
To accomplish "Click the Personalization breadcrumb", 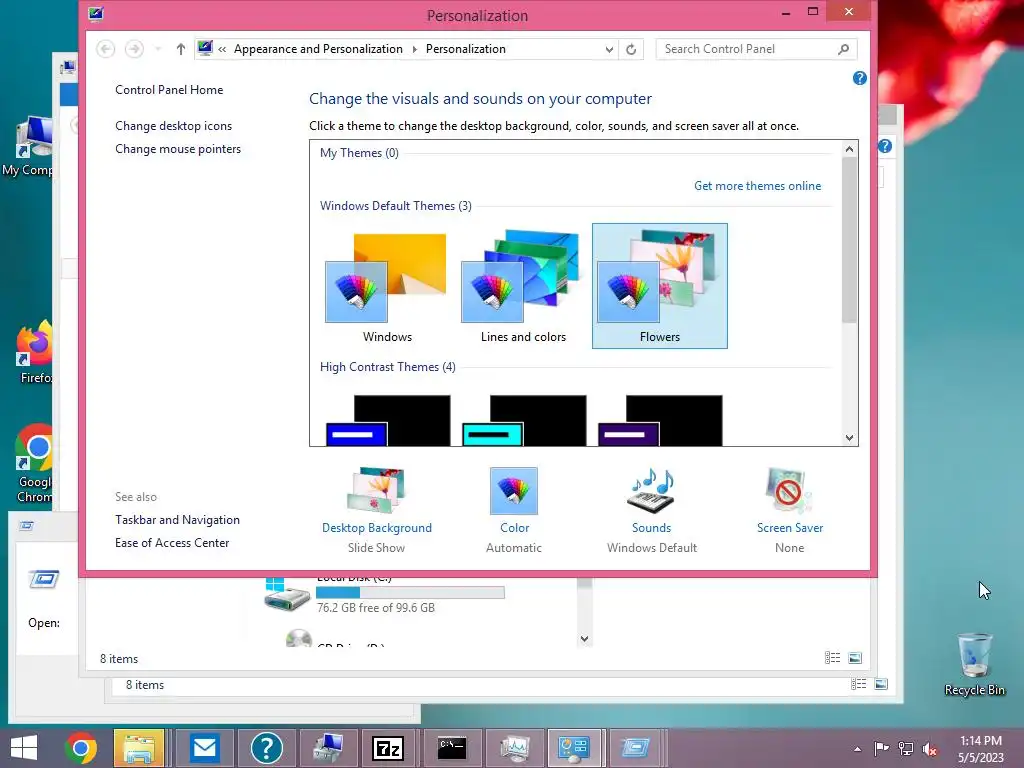I will [466, 49].
